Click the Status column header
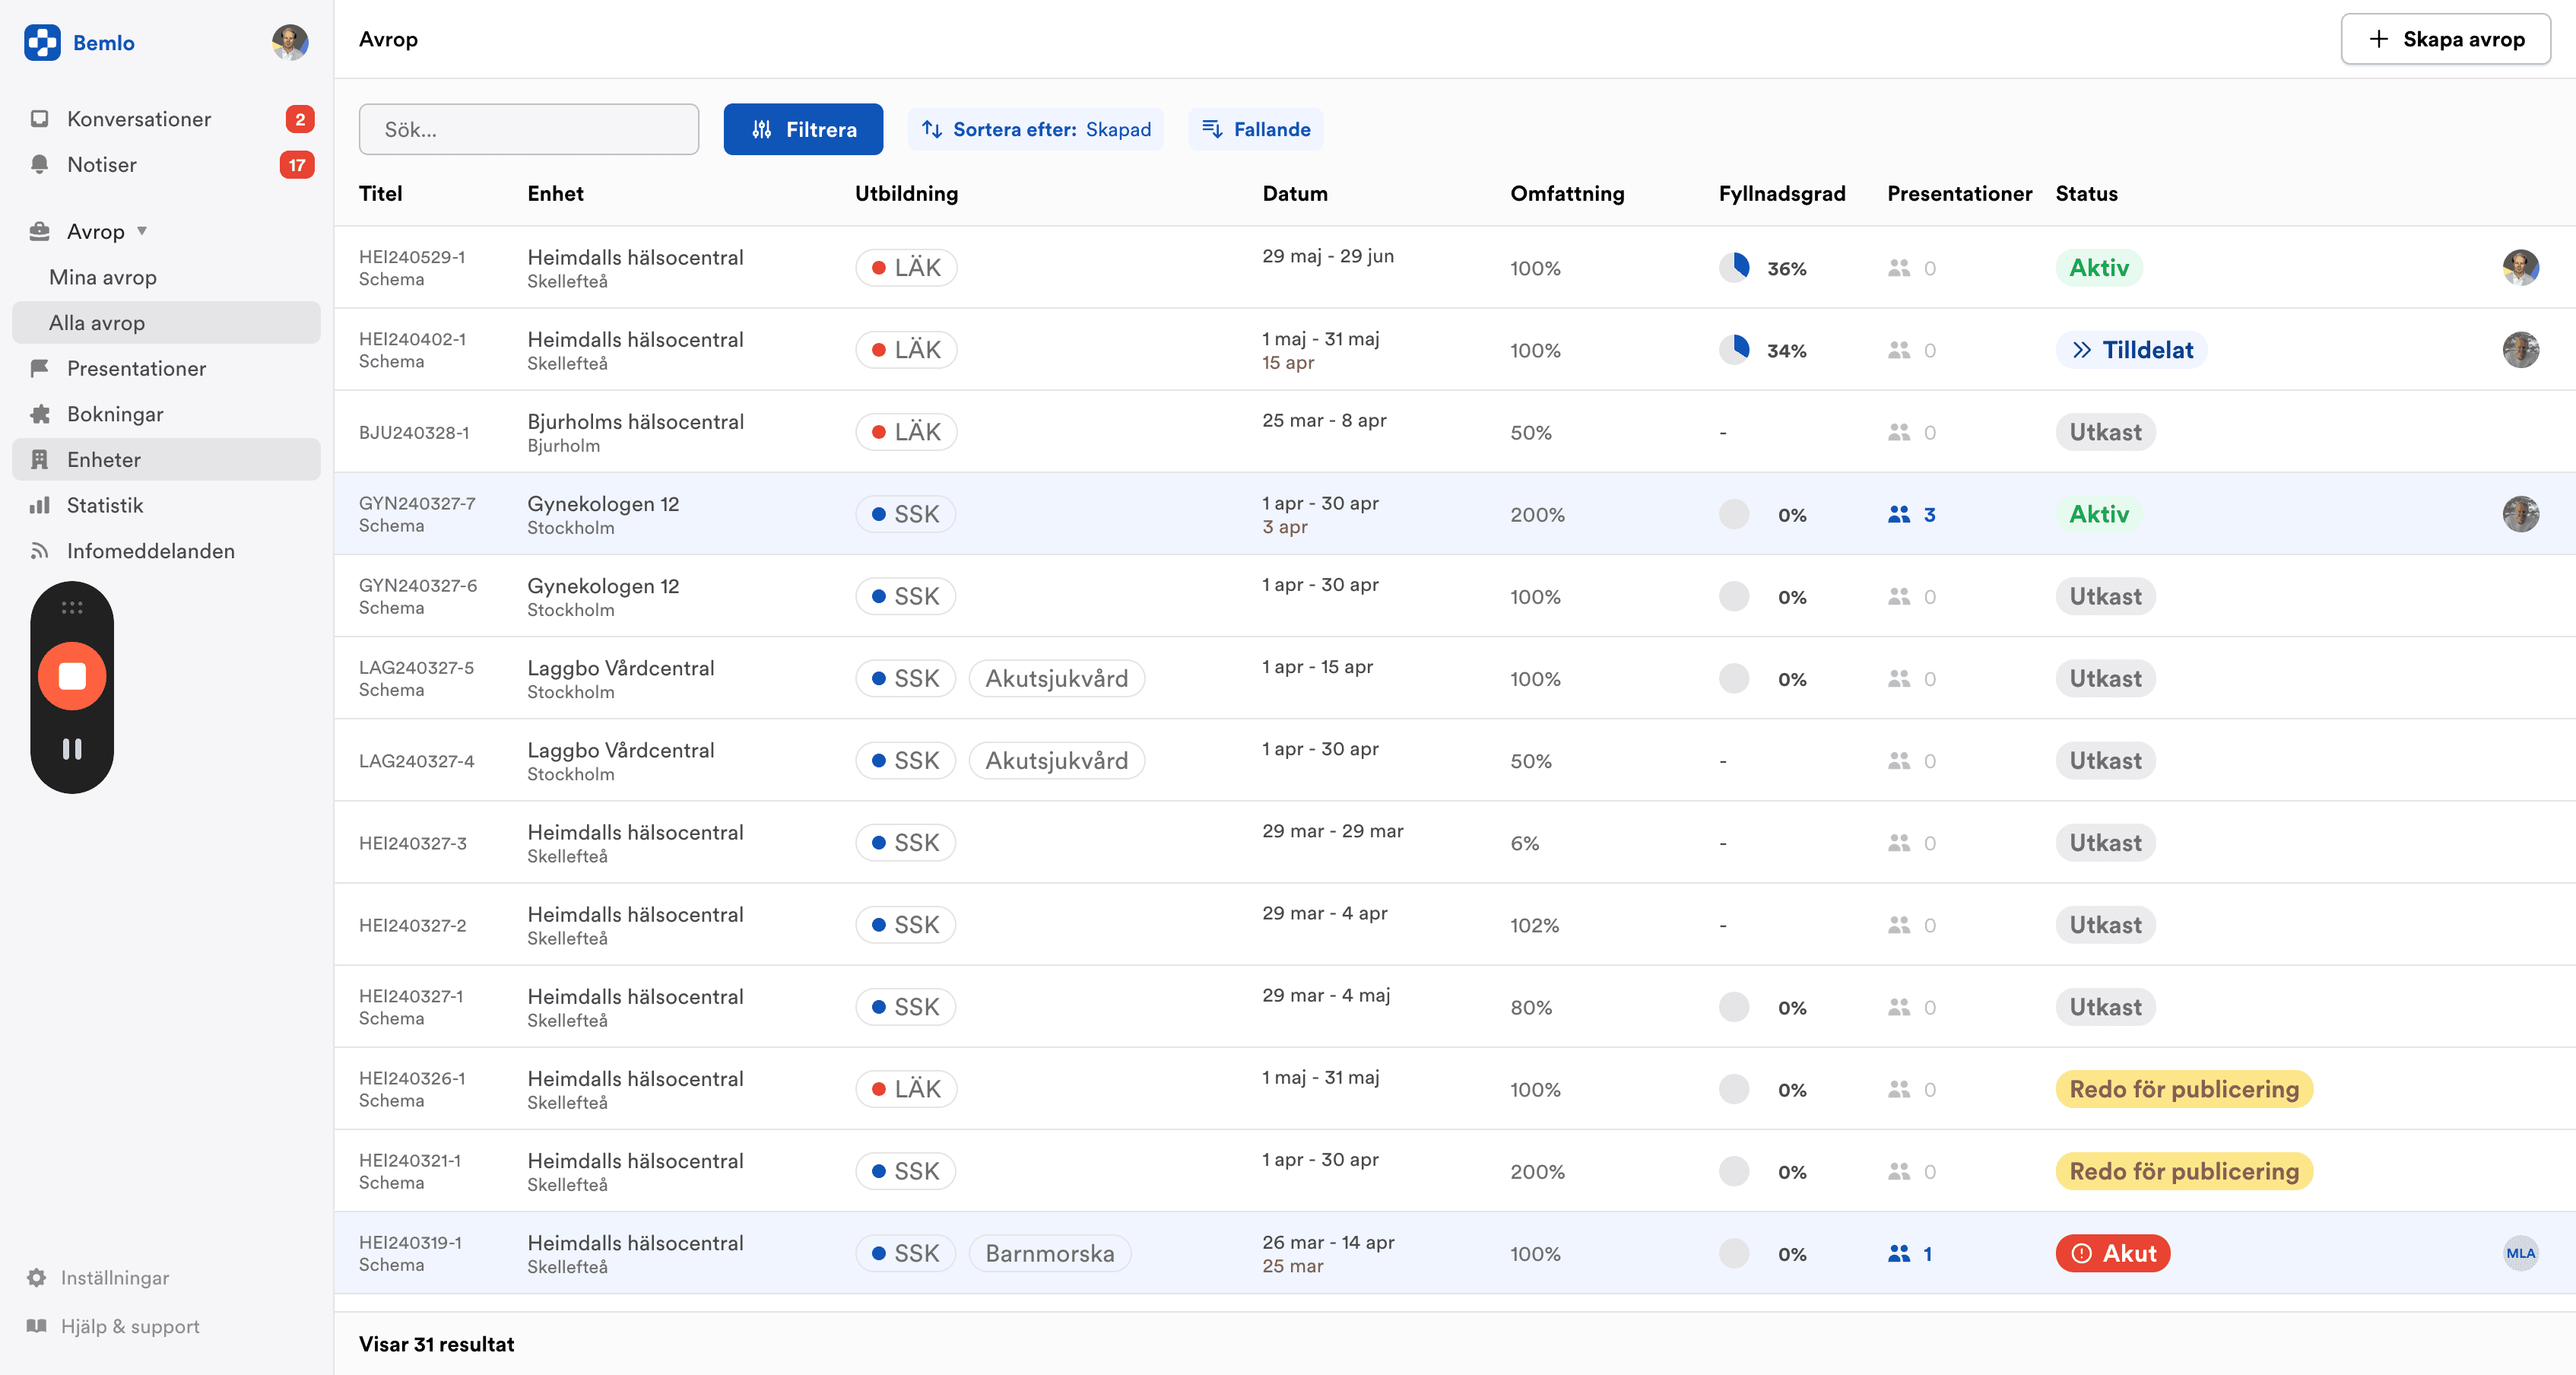Viewport: 2576px width, 1375px height. [x=2086, y=193]
